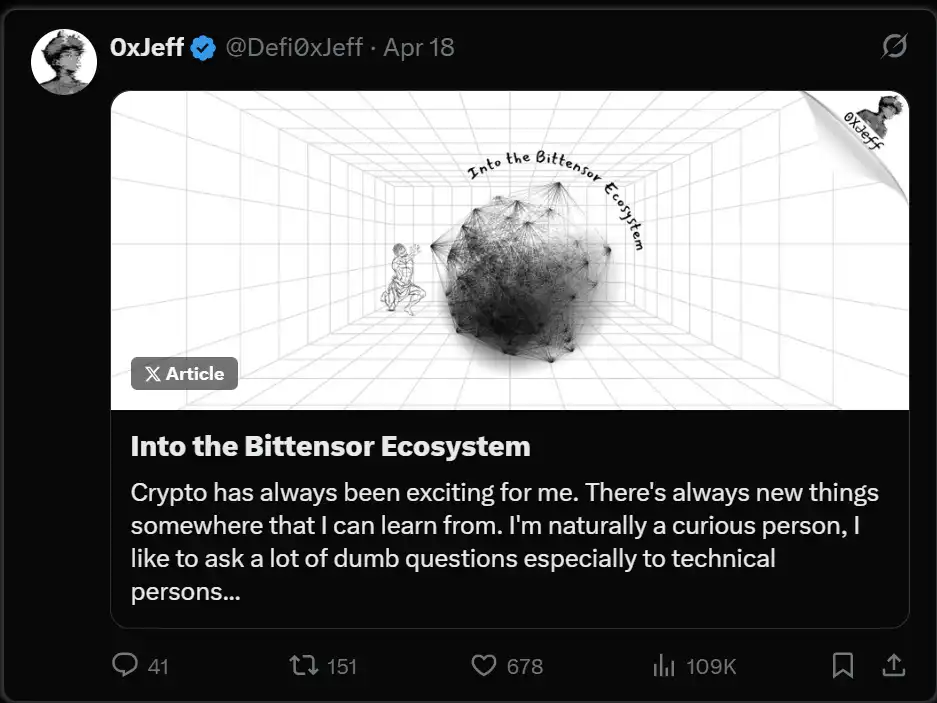Click the 0xJeff display name
937x703 pixels.
pos(146,47)
